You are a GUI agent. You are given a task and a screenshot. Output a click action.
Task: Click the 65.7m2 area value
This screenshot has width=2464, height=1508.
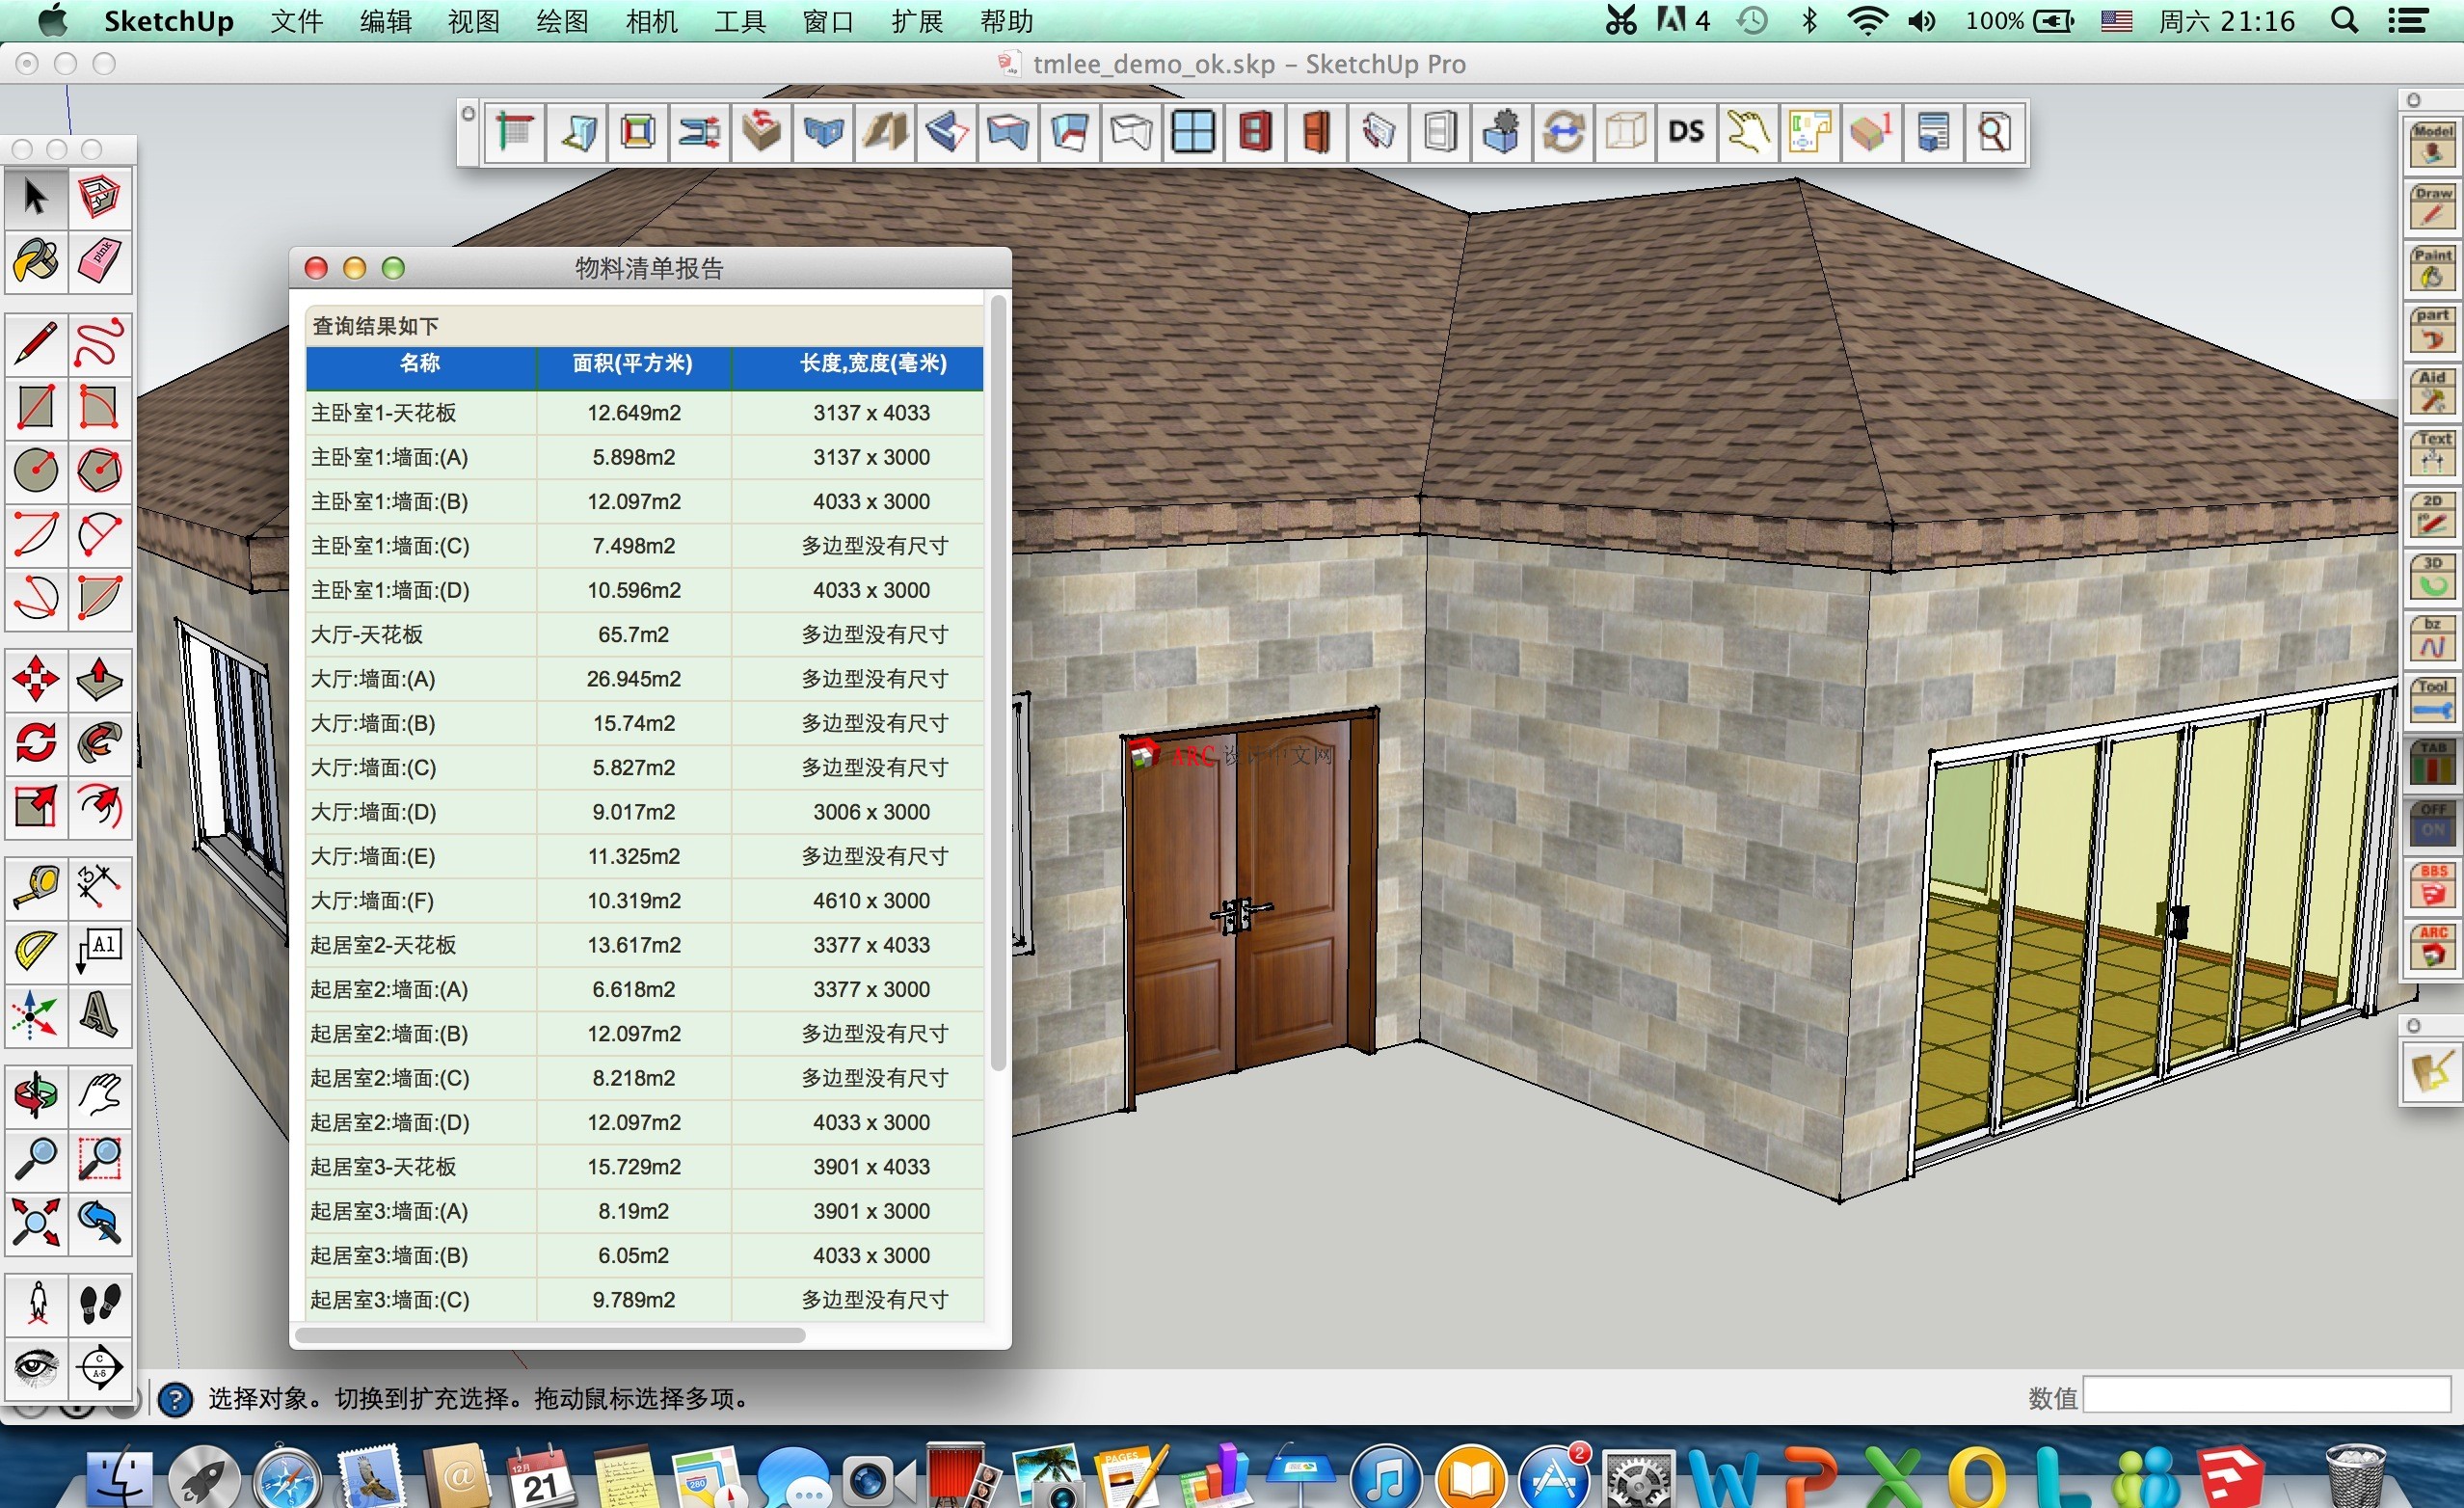pyautogui.click(x=633, y=635)
